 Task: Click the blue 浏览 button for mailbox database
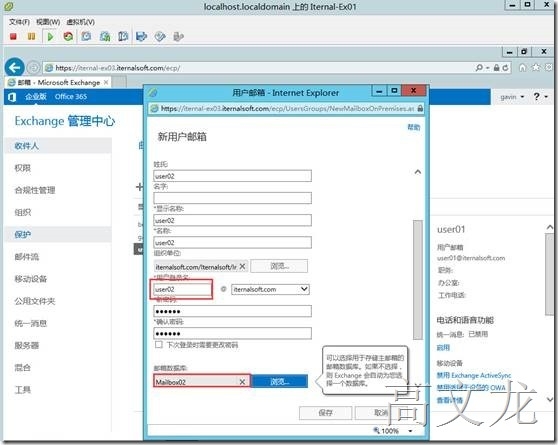click(x=280, y=381)
